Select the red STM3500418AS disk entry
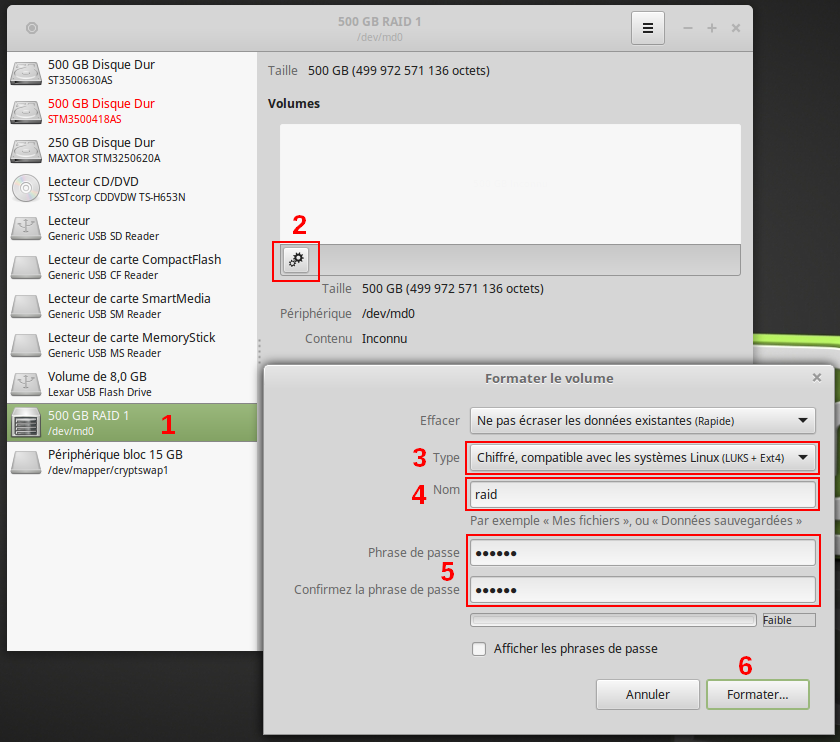 click(x=101, y=111)
